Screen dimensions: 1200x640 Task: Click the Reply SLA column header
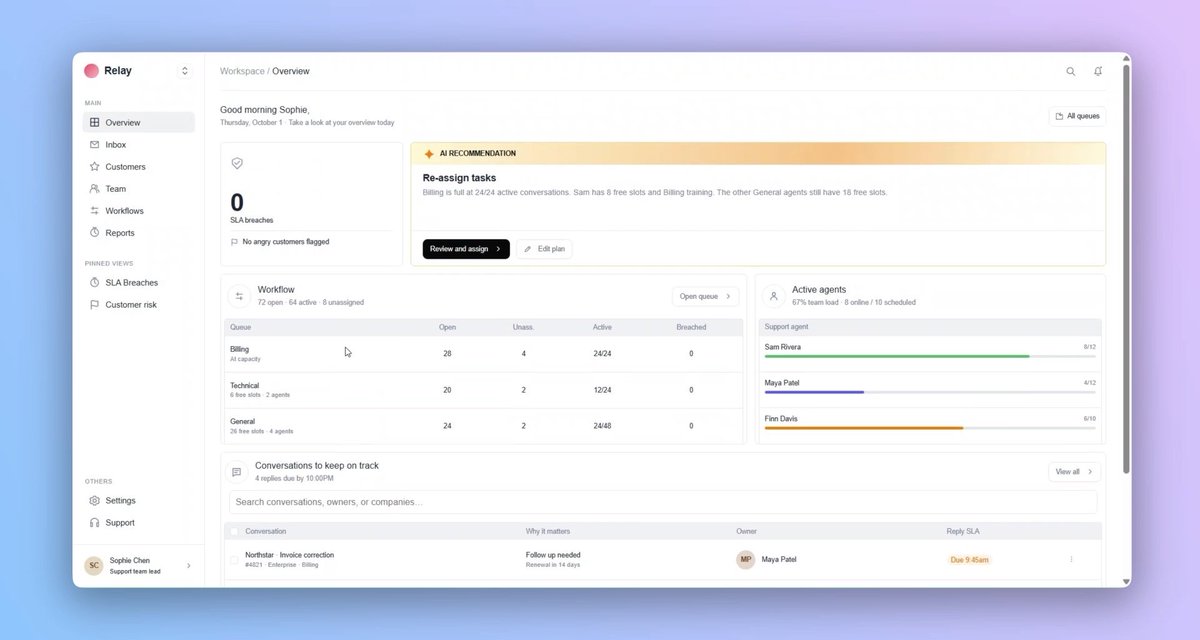coord(965,531)
